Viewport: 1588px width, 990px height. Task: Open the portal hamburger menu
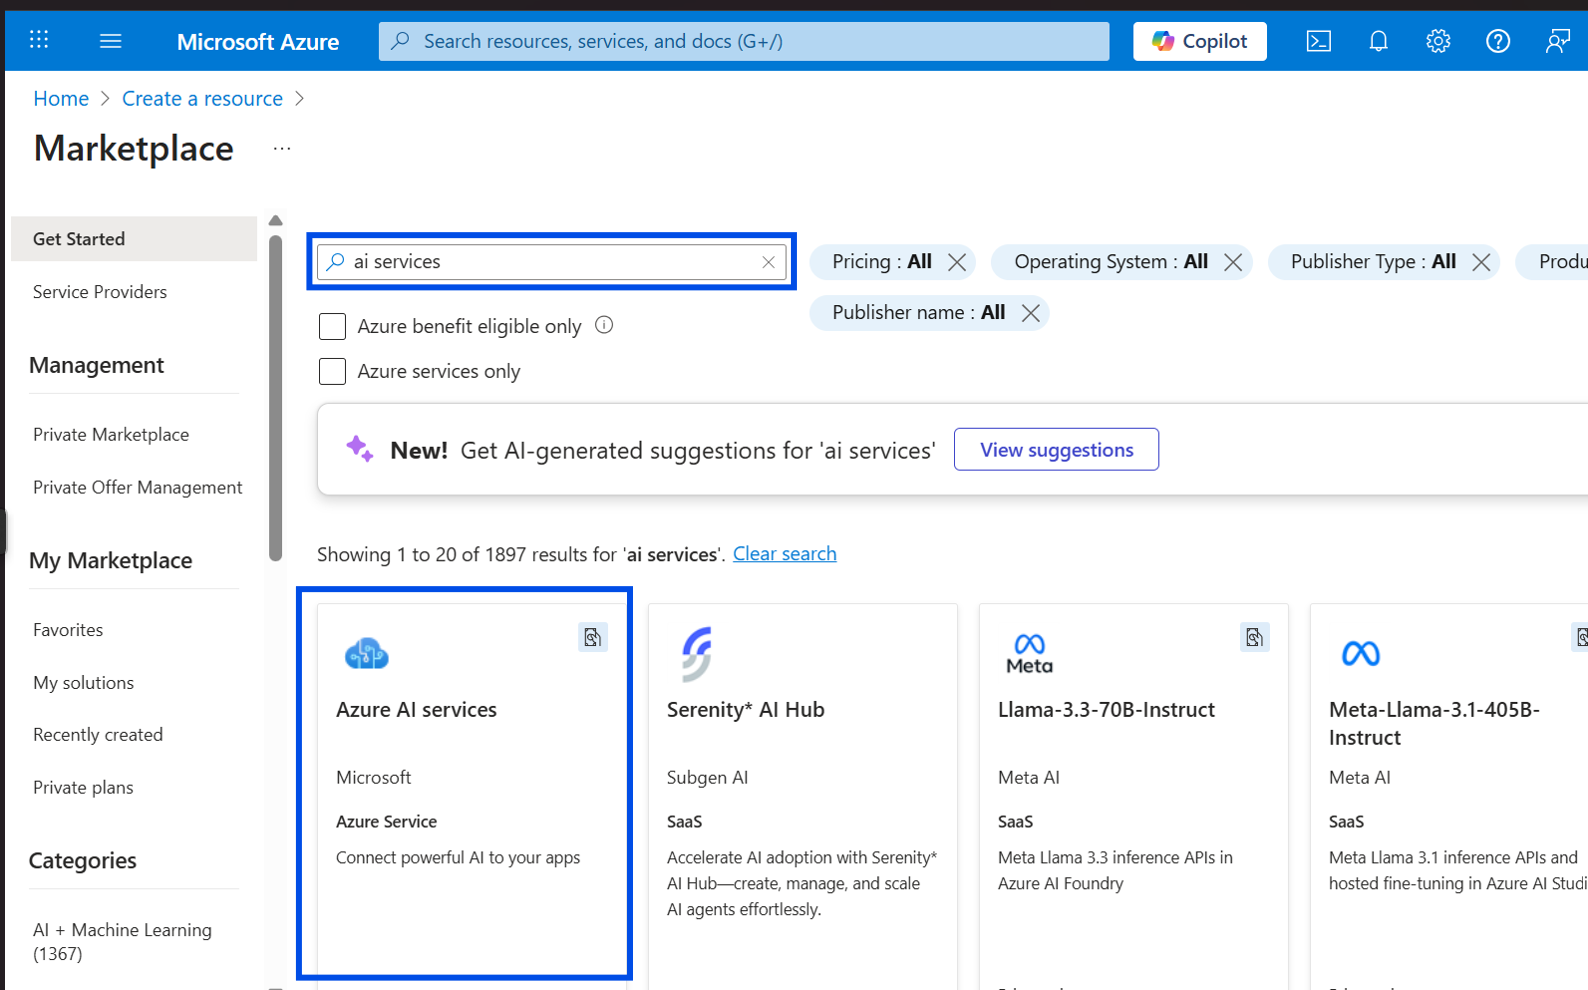tap(111, 41)
